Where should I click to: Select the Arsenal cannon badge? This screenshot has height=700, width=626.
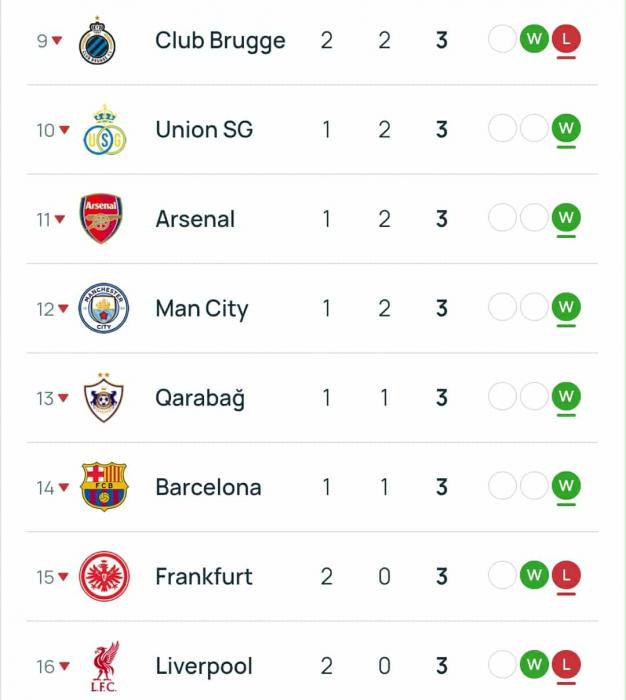pyautogui.click(x=101, y=219)
